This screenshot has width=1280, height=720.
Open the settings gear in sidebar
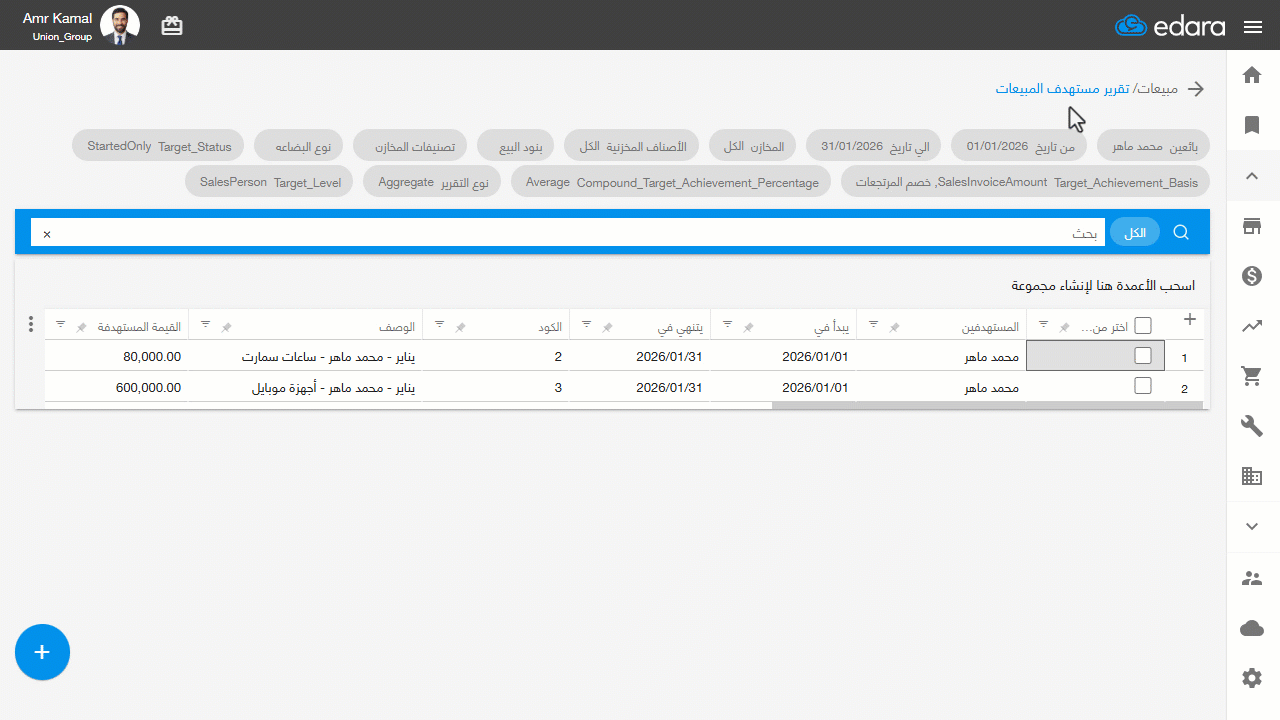click(1251, 678)
